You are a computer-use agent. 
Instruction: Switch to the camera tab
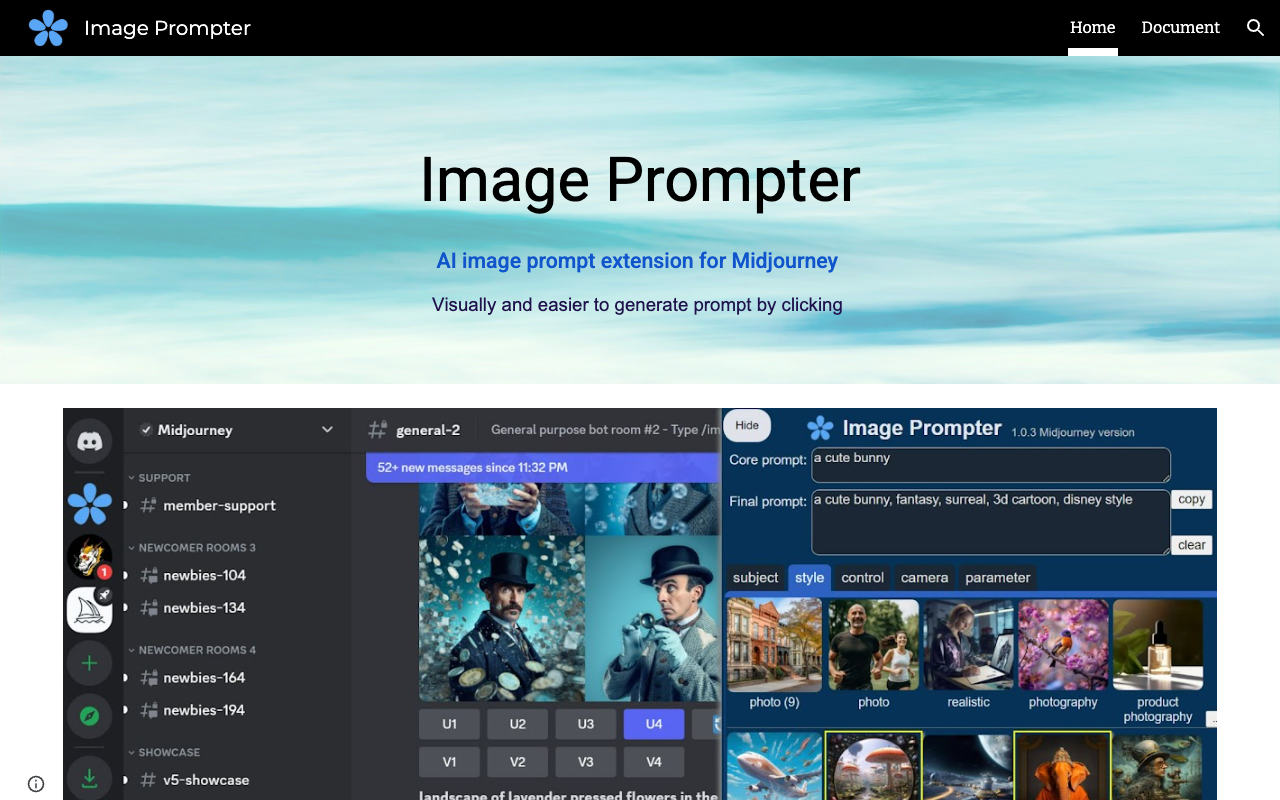click(x=924, y=578)
